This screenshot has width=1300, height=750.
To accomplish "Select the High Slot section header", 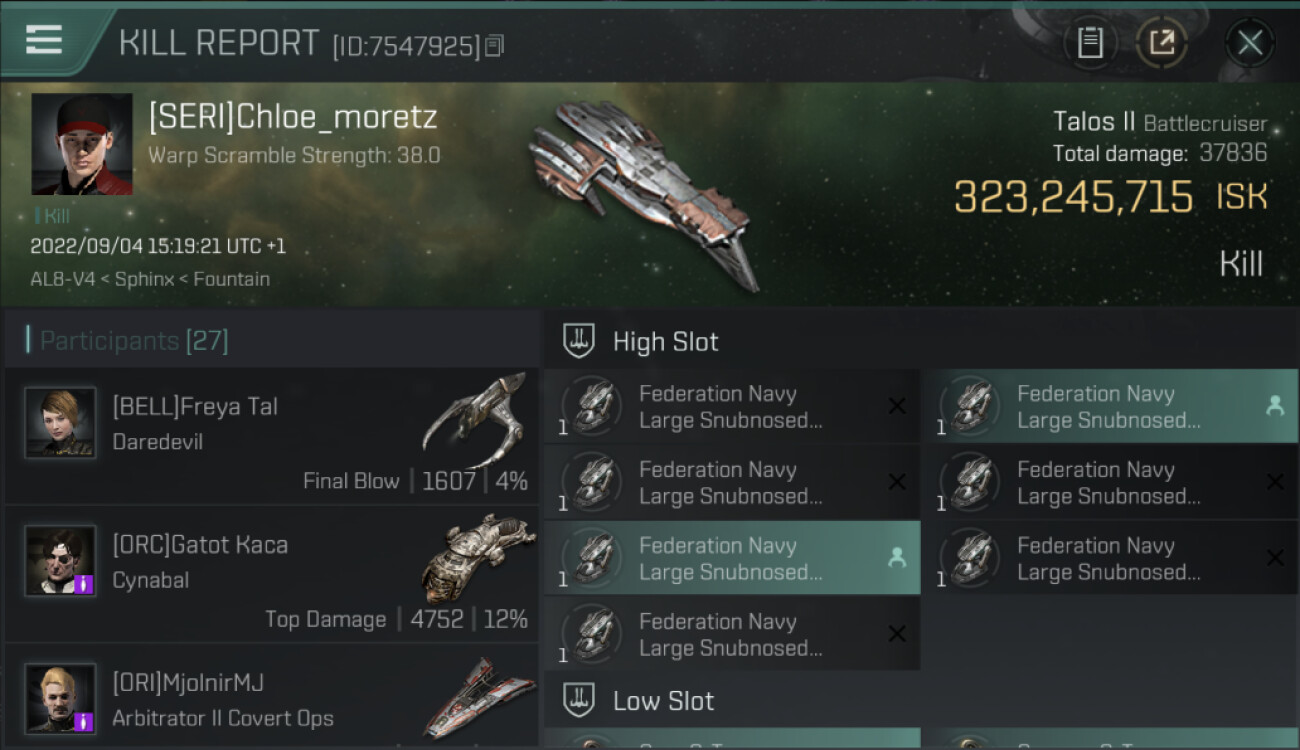I will [665, 341].
